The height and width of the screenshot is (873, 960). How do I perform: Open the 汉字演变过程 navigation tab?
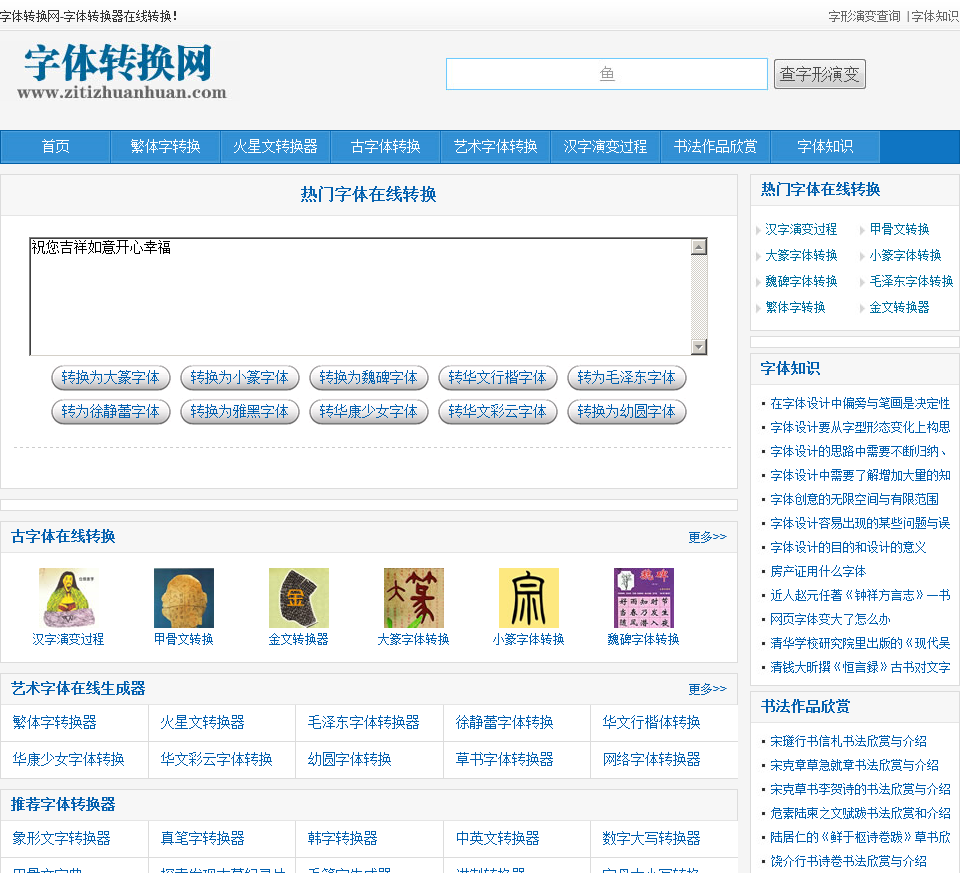(x=606, y=146)
